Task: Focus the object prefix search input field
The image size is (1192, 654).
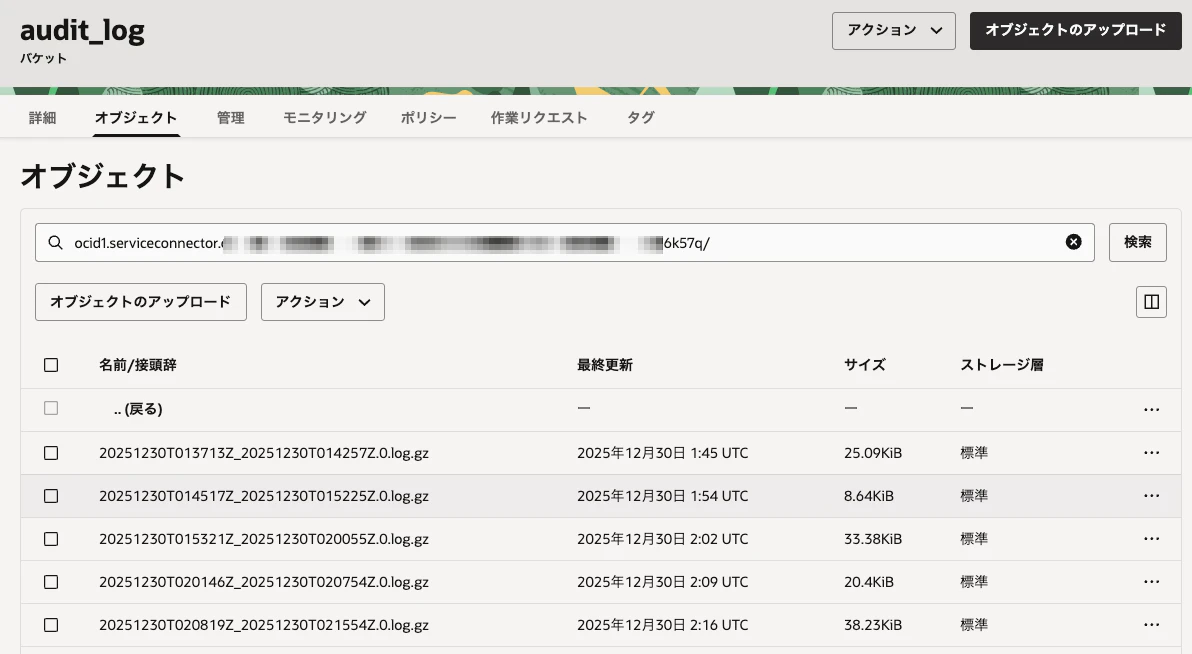Action: click(565, 243)
